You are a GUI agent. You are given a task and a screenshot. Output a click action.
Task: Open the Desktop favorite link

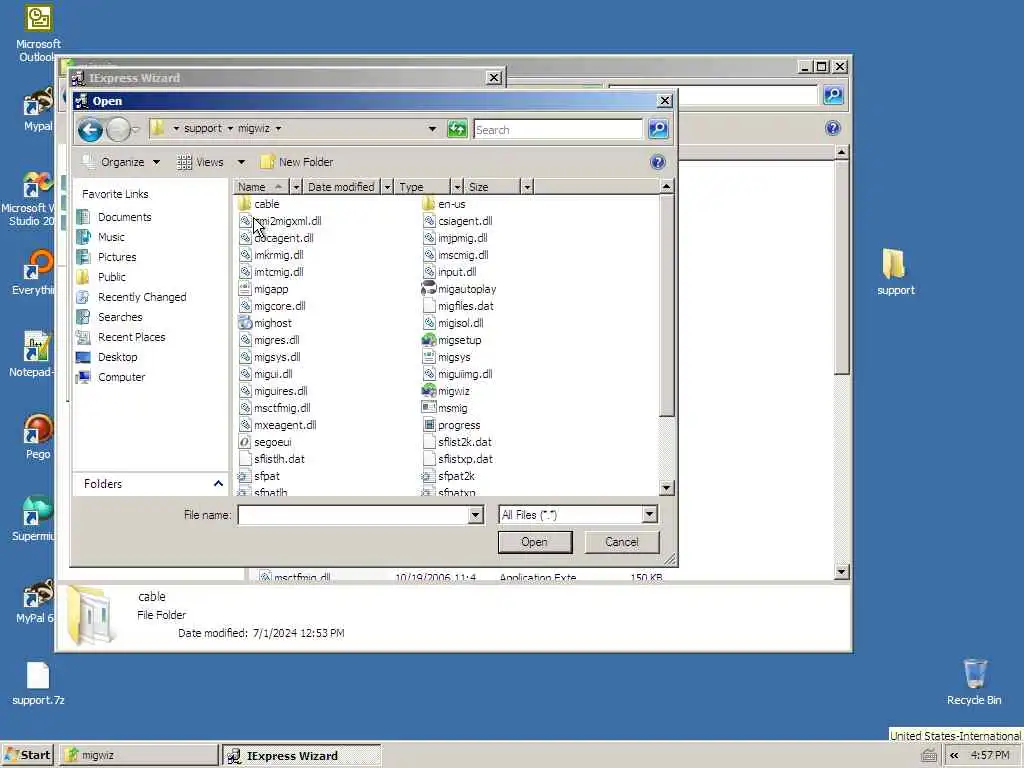[107, 357]
